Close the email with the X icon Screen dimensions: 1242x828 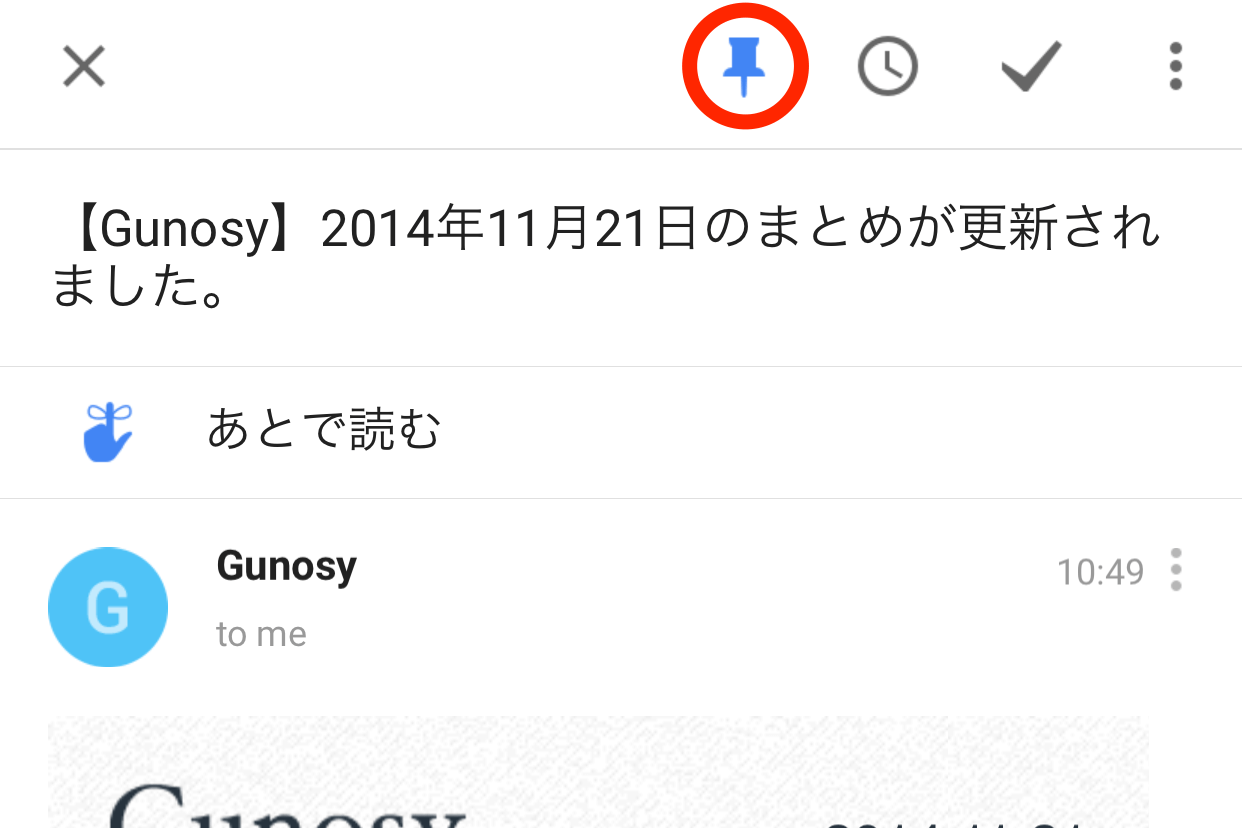(x=84, y=68)
